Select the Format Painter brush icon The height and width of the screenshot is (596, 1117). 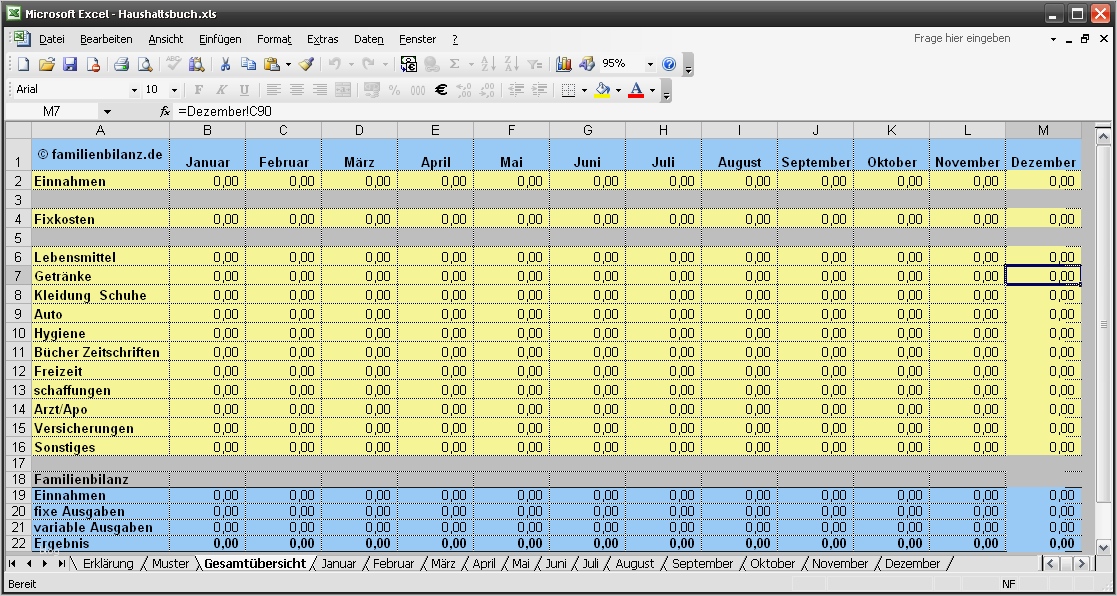306,64
